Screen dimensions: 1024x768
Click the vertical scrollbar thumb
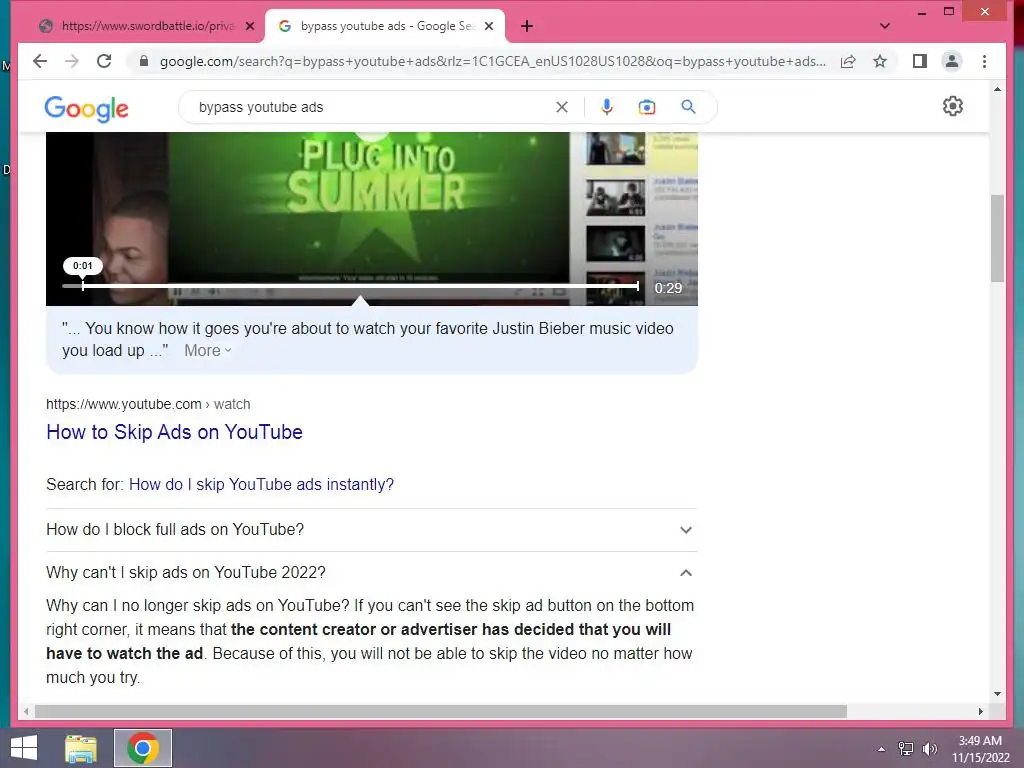[x=997, y=238]
